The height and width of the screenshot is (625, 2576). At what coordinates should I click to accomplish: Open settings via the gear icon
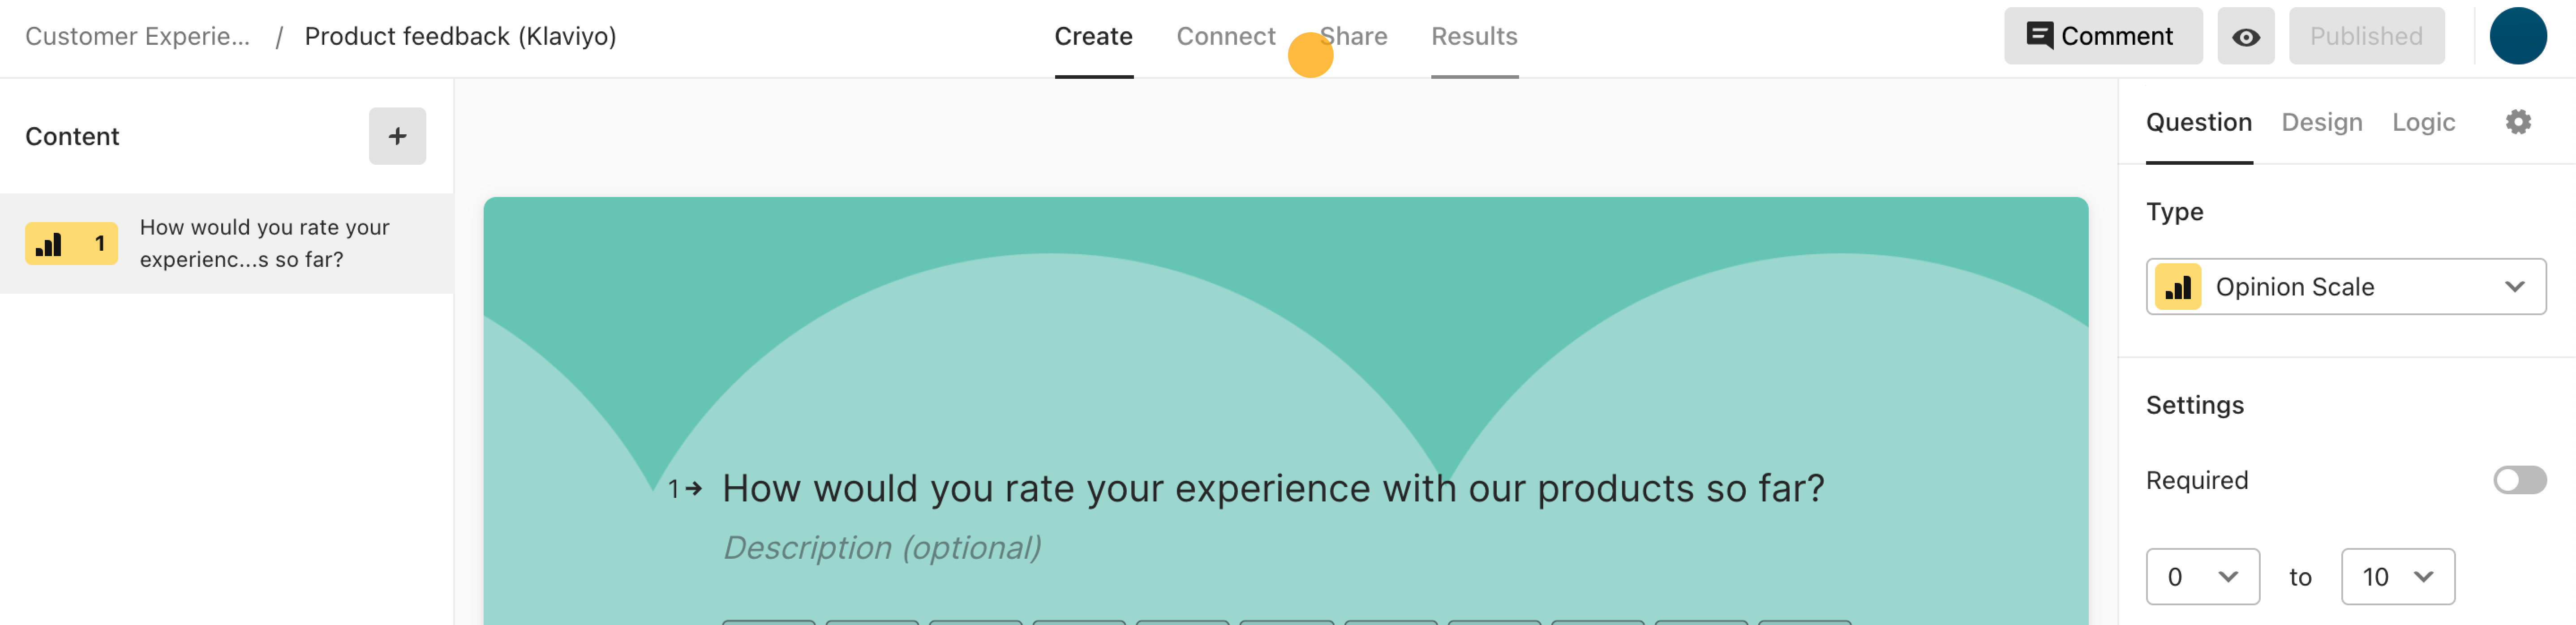(x=2518, y=122)
